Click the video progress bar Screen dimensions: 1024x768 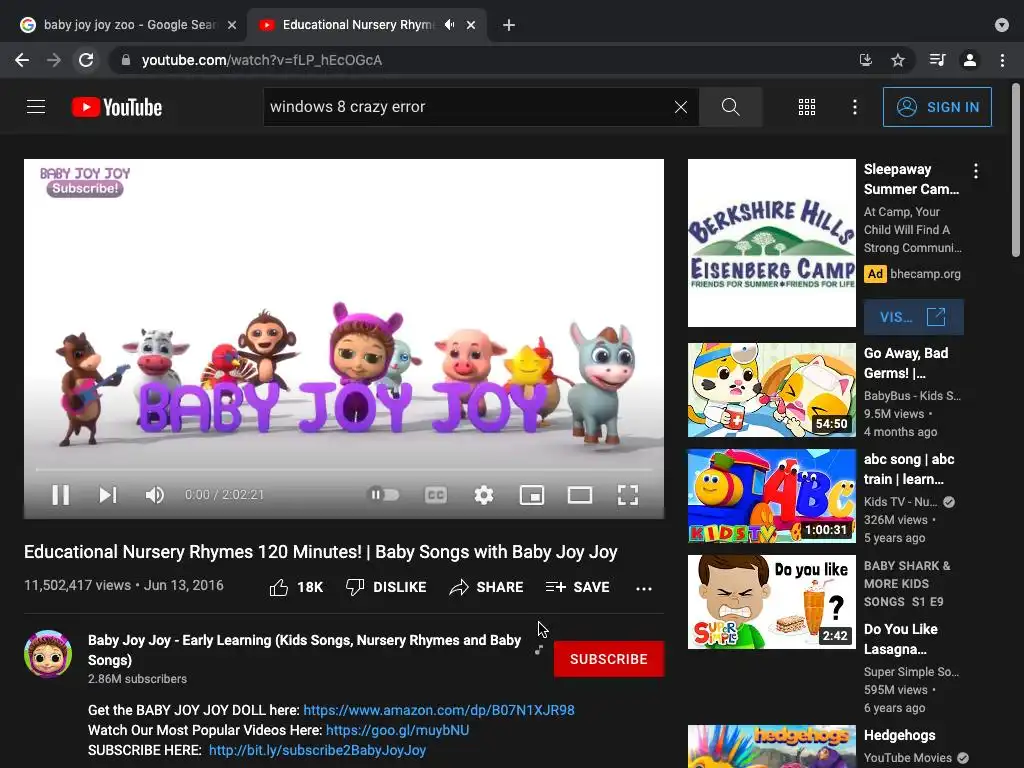344,469
